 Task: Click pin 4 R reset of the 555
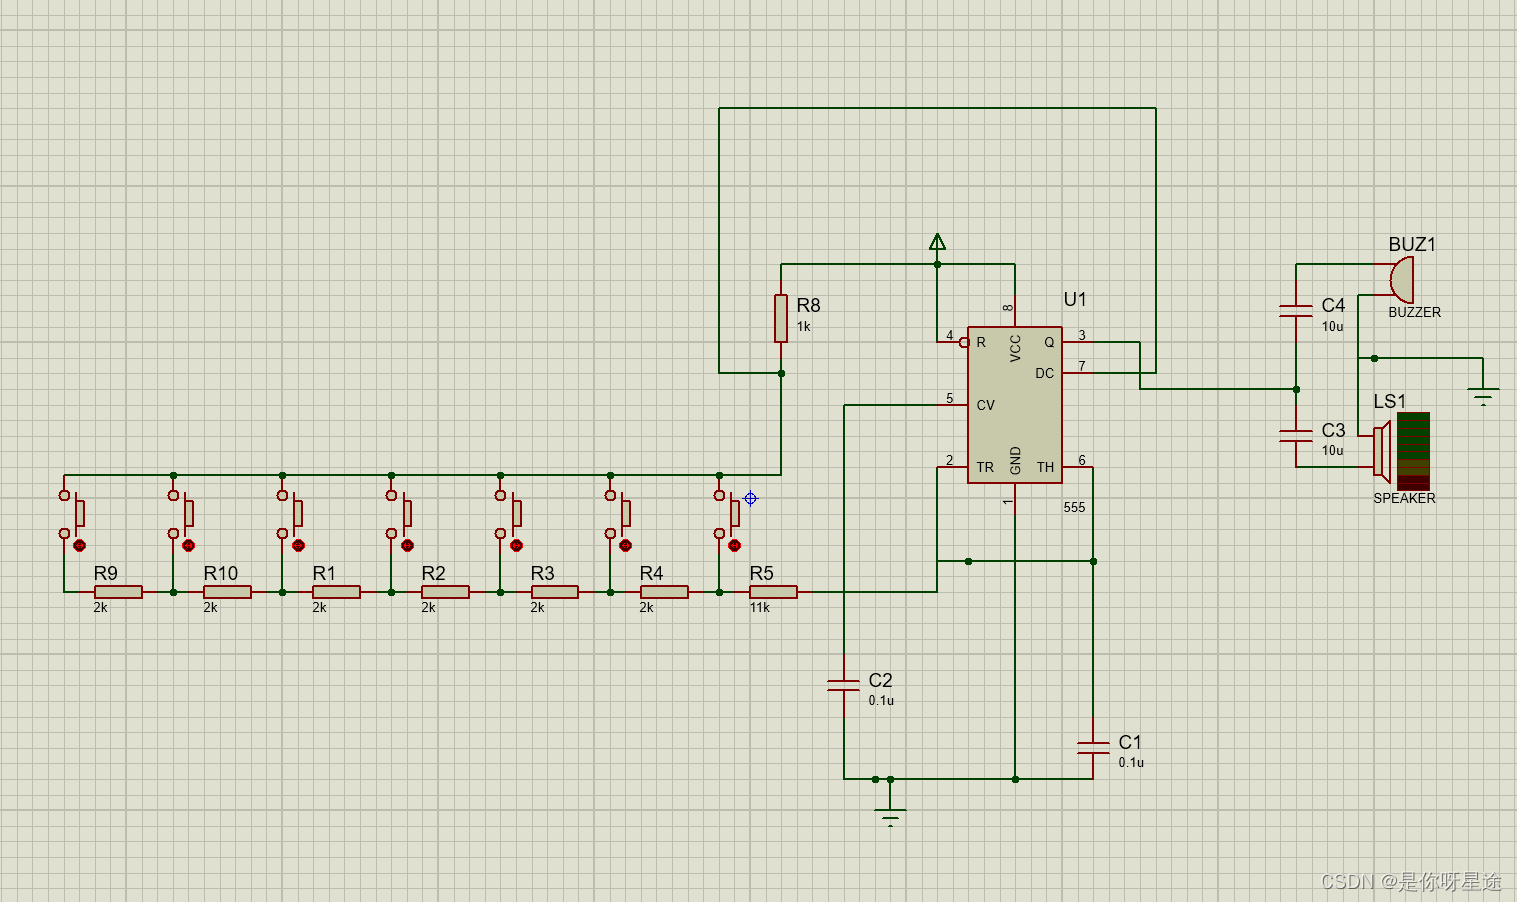pos(953,342)
